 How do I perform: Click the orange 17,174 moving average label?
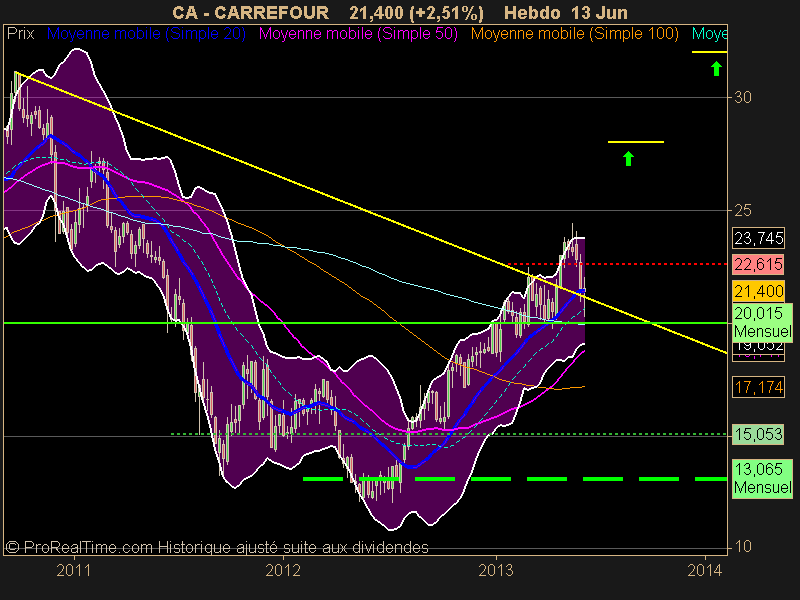[758, 387]
